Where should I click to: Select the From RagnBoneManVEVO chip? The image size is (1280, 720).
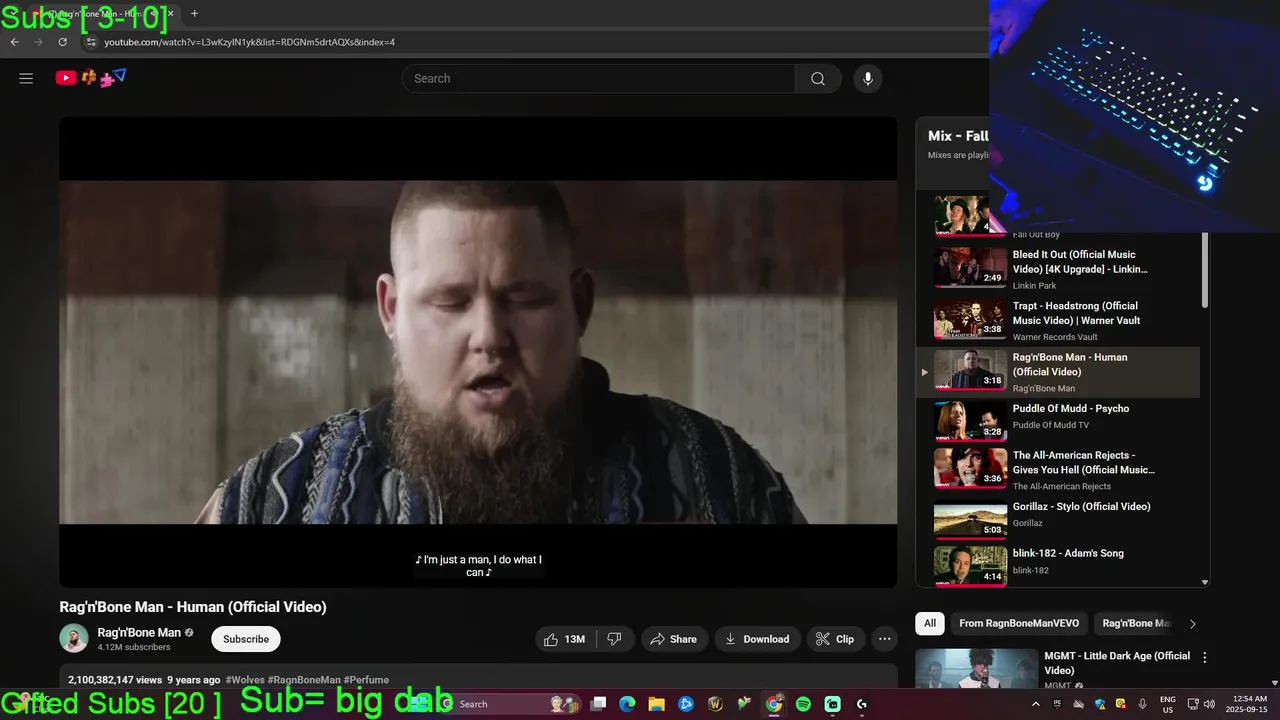point(1019,623)
